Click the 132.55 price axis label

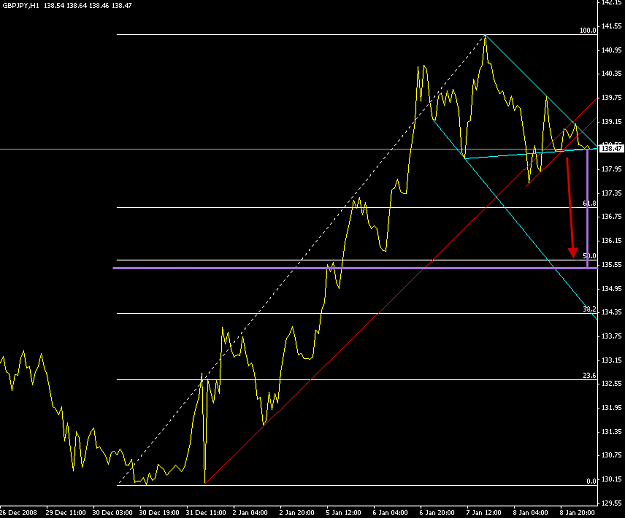pyautogui.click(x=611, y=384)
